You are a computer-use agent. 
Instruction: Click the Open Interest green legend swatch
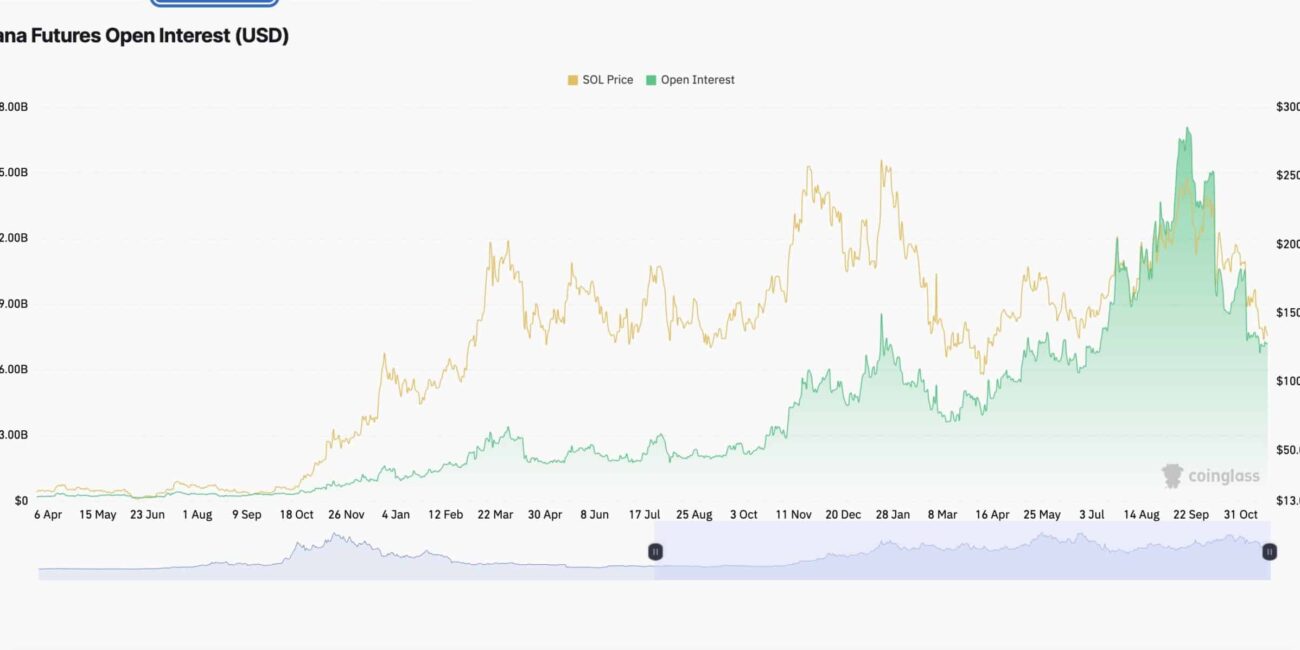[651, 80]
